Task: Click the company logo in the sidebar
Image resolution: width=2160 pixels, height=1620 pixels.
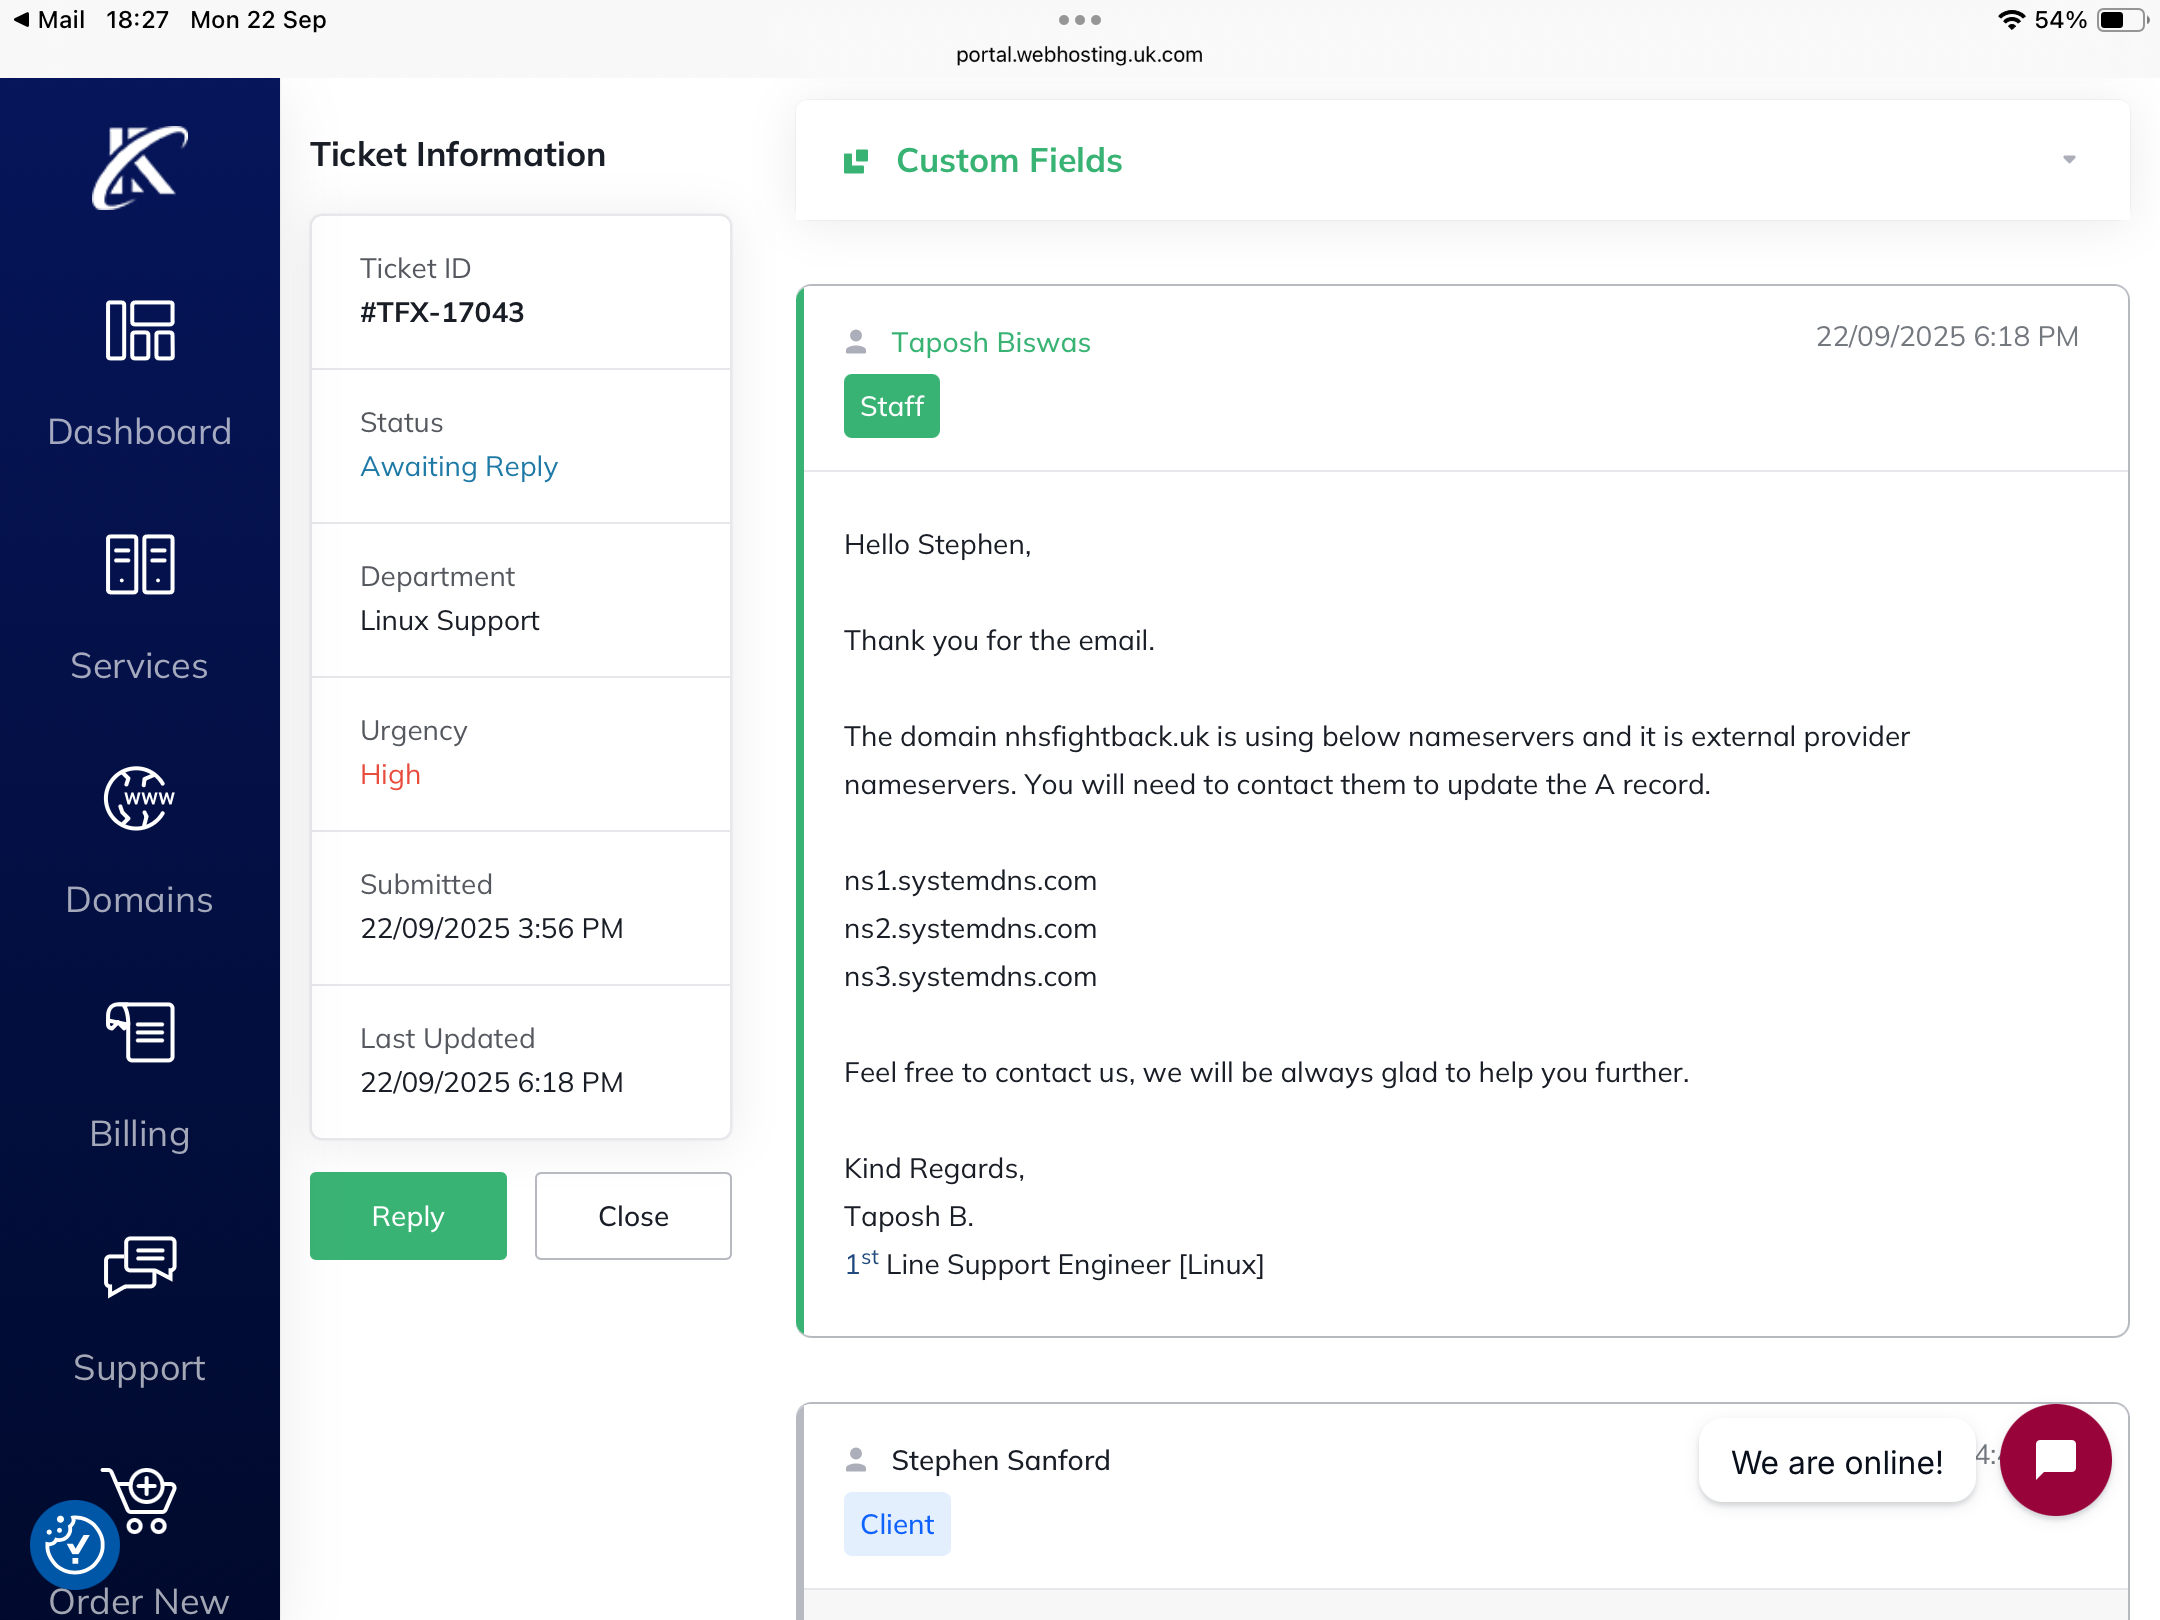Action: [139, 167]
